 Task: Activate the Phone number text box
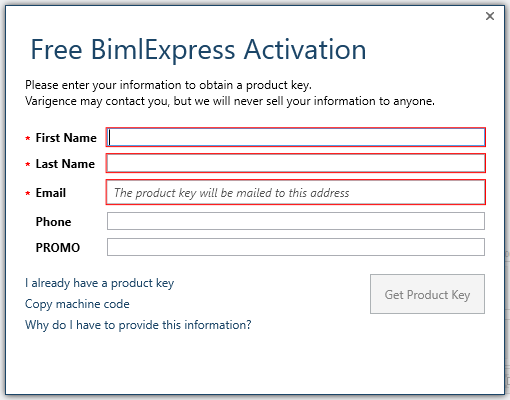coord(296,221)
